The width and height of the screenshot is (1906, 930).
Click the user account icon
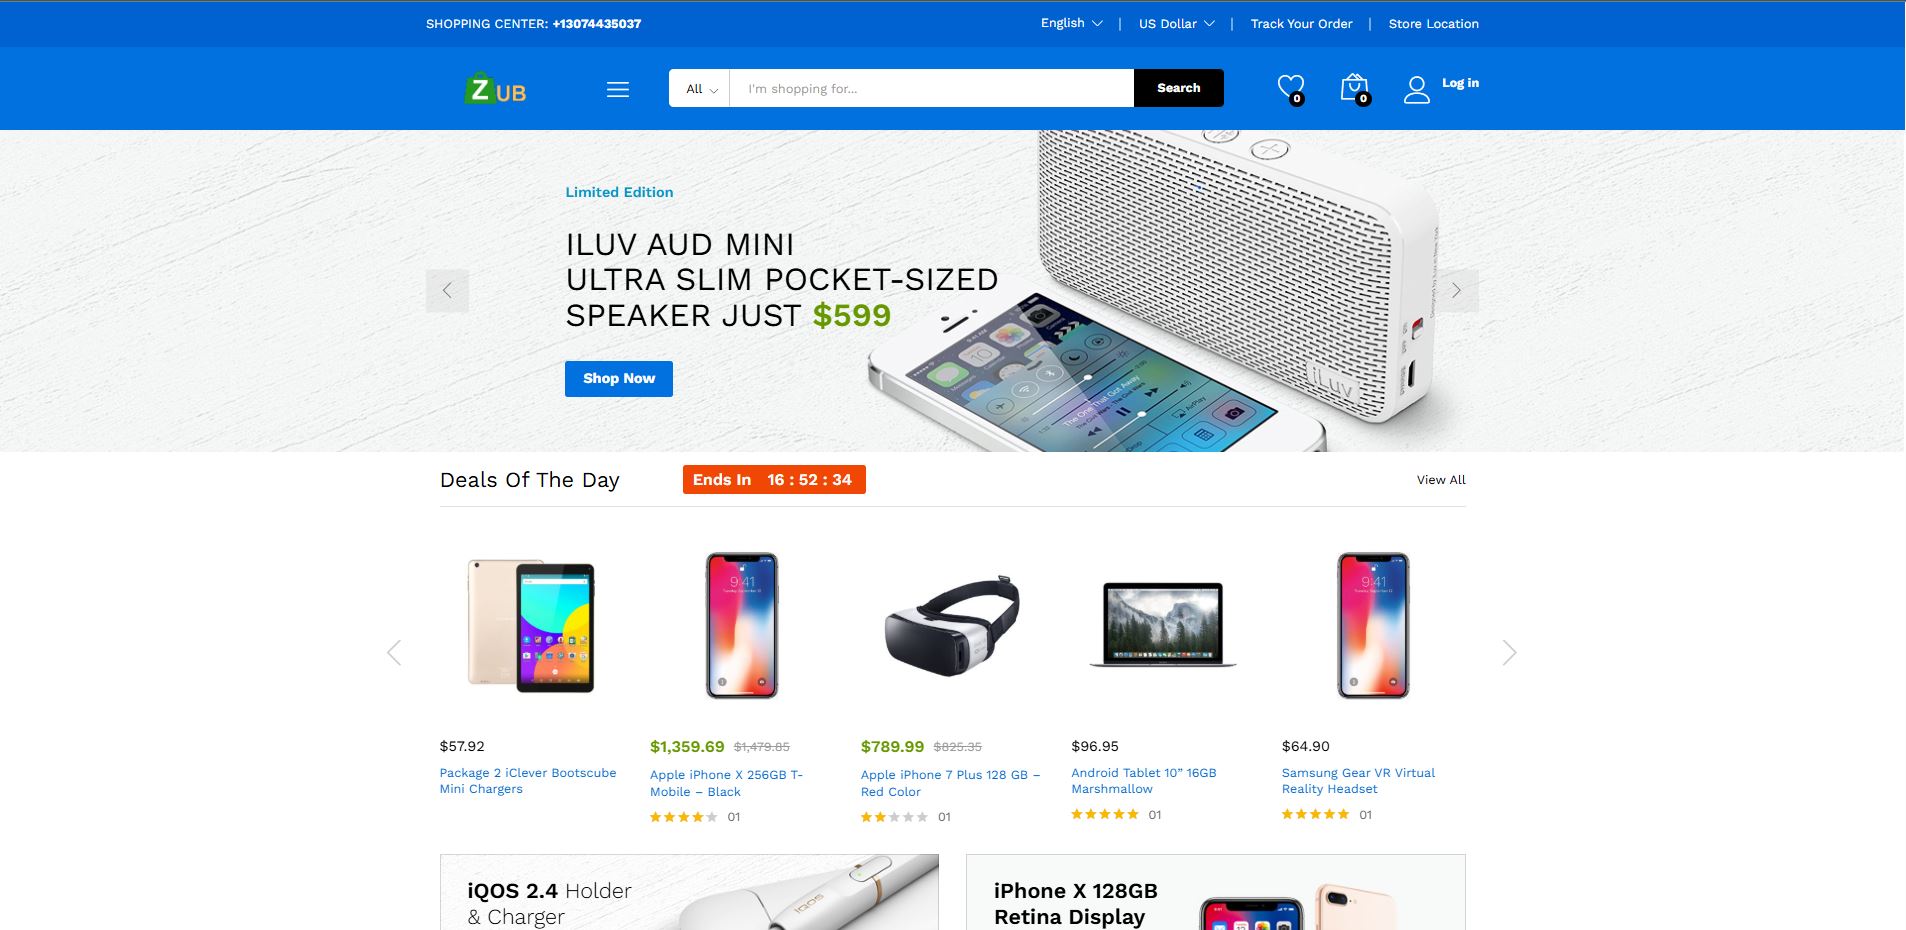click(1416, 90)
